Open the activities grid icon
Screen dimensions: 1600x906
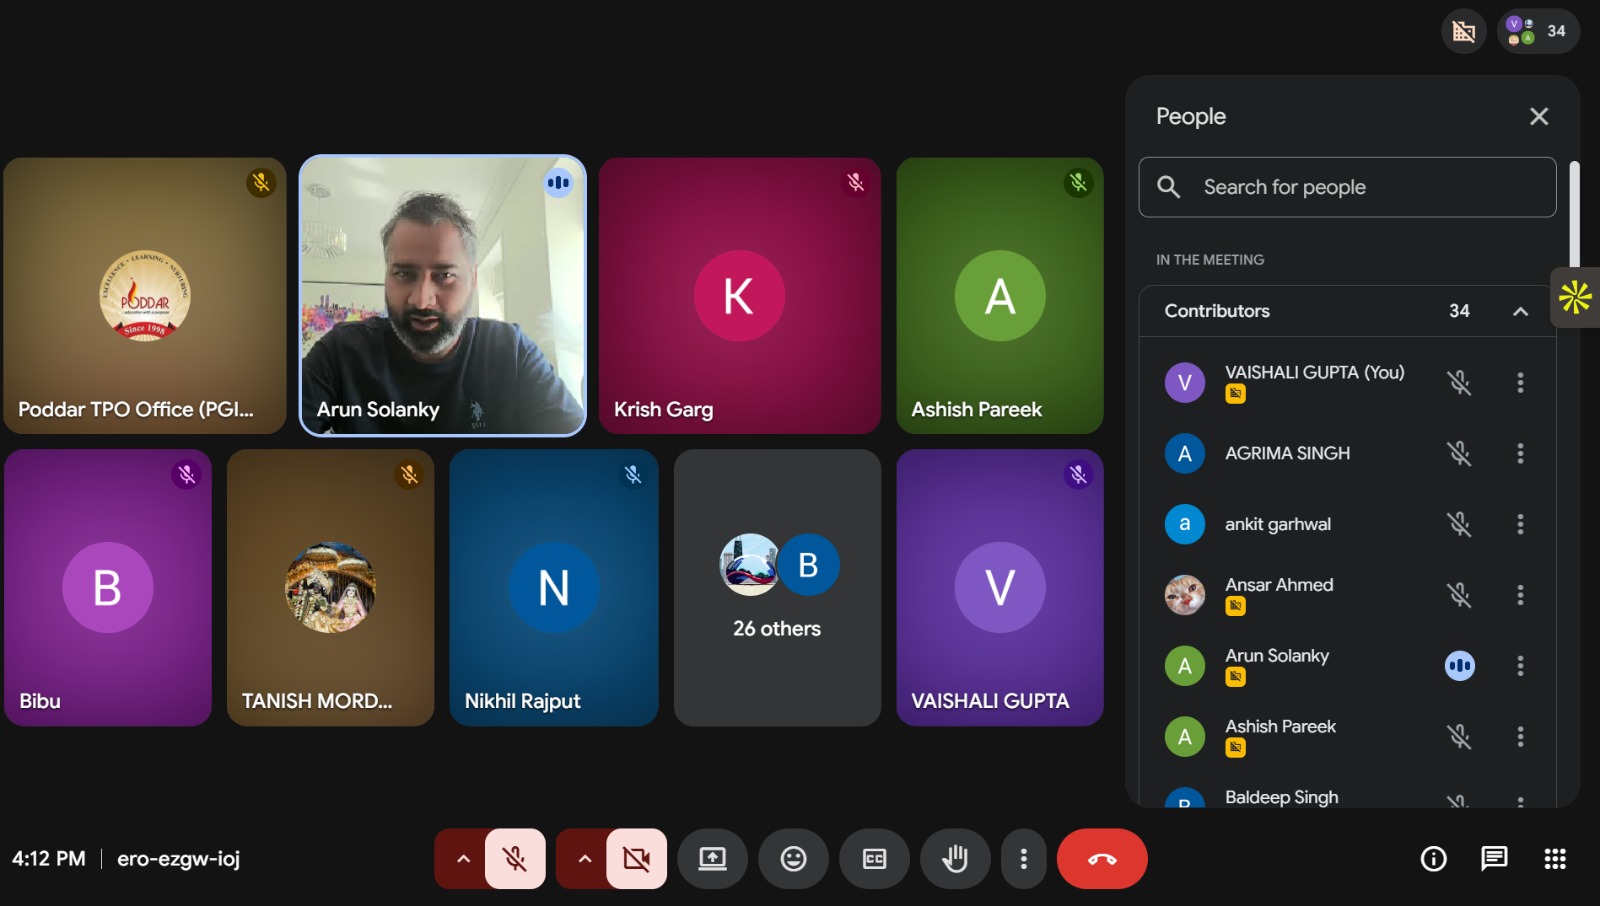click(1555, 859)
